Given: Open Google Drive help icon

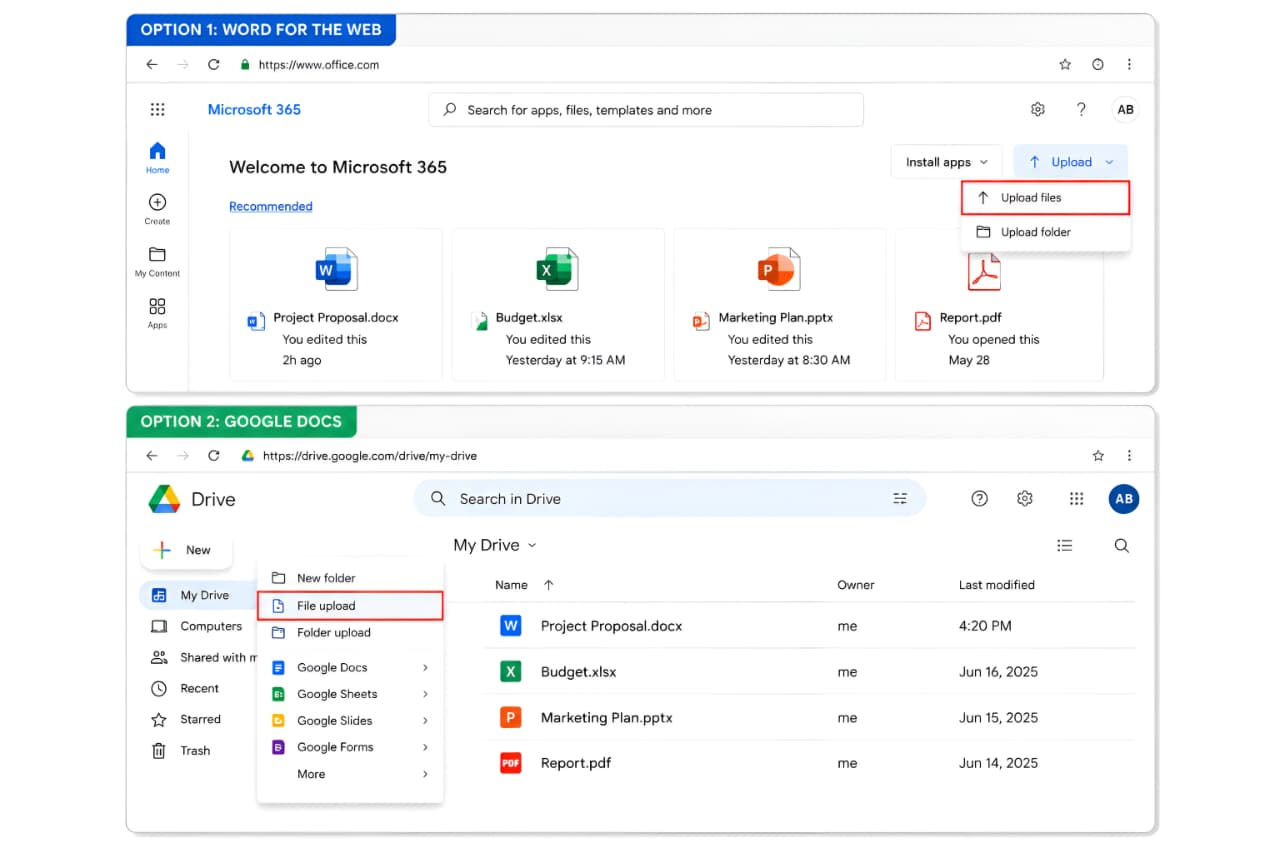Looking at the screenshot, I should point(980,498).
